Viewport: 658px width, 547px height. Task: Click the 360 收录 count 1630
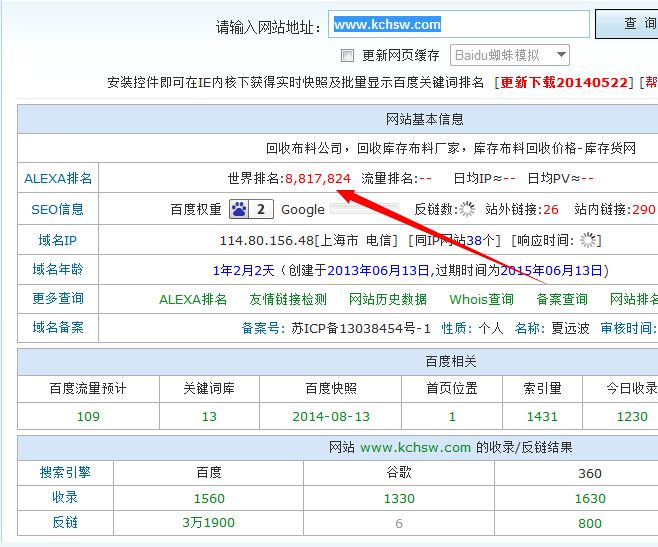590,497
